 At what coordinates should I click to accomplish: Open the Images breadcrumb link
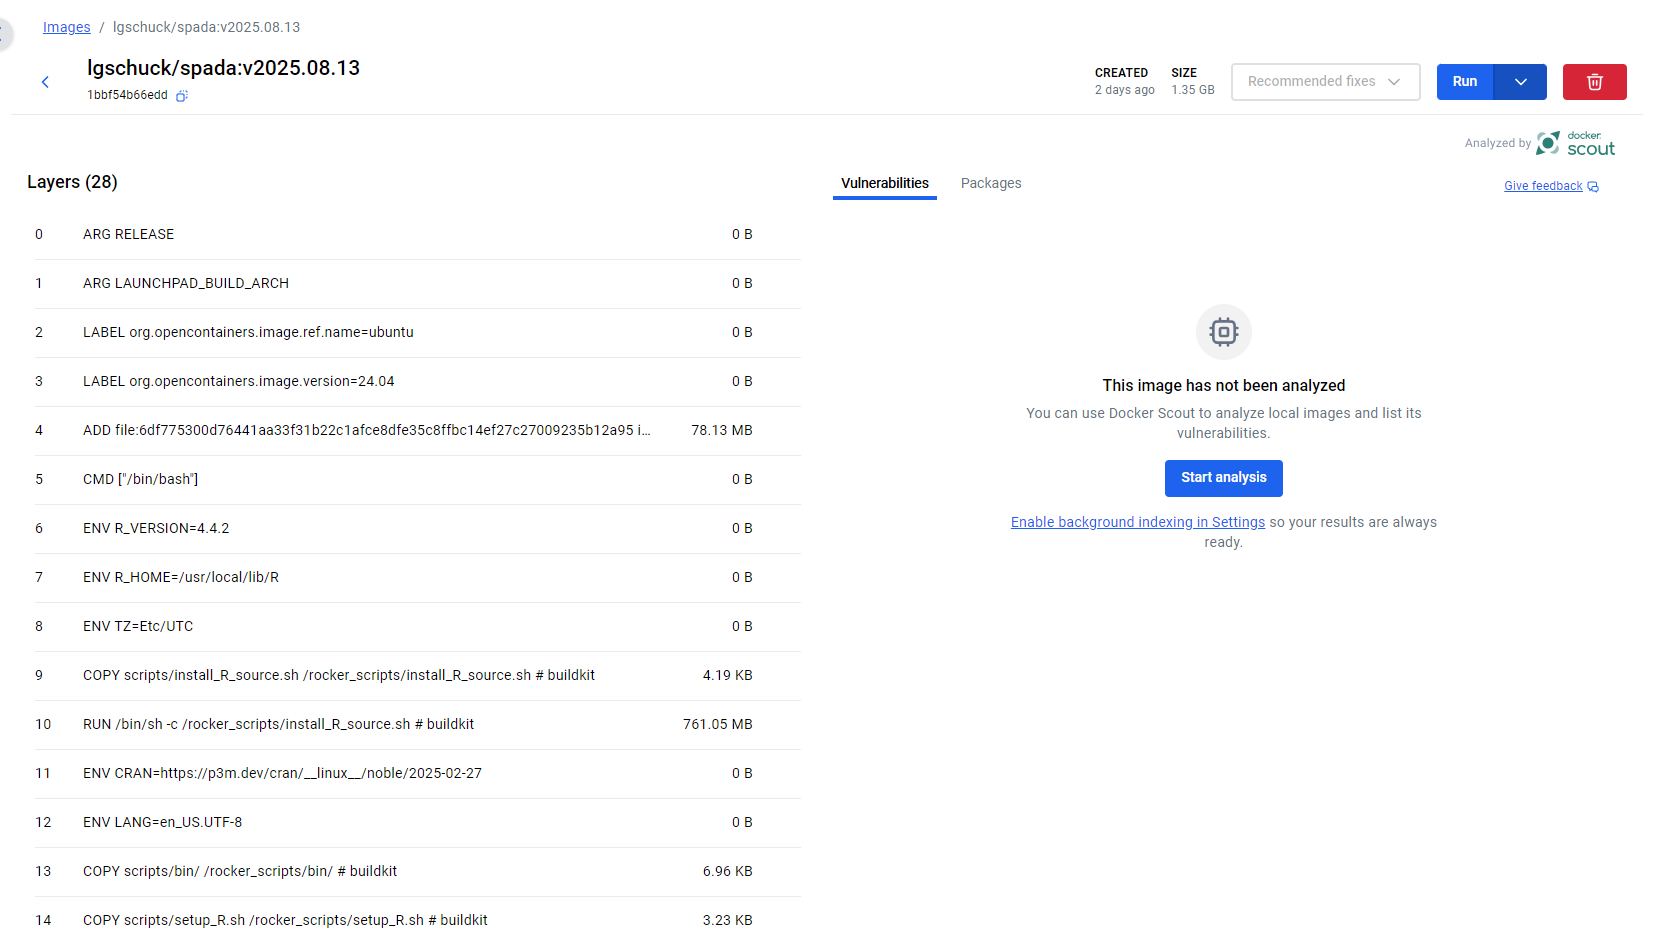tap(66, 27)
